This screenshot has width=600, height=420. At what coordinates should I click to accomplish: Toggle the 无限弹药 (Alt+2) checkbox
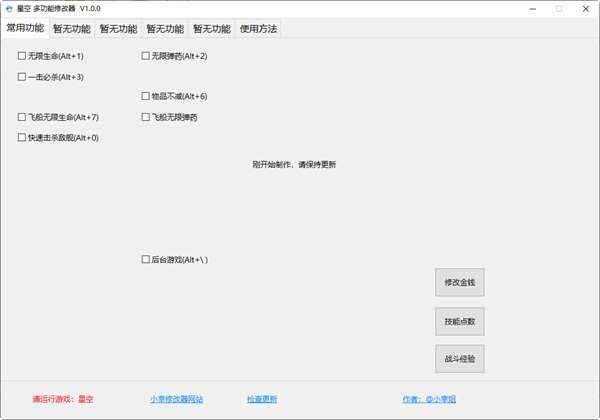(x=146, y=56)
